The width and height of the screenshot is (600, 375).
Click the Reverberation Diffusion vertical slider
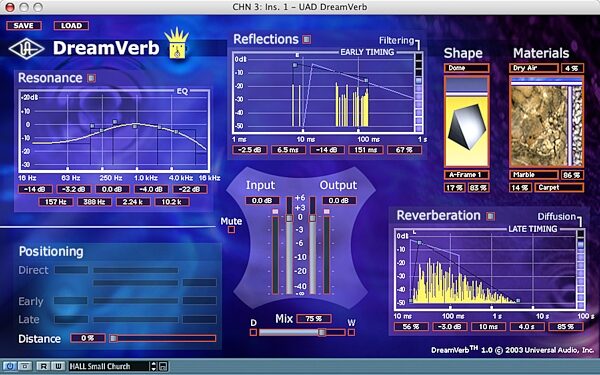(x=581, y=269)
